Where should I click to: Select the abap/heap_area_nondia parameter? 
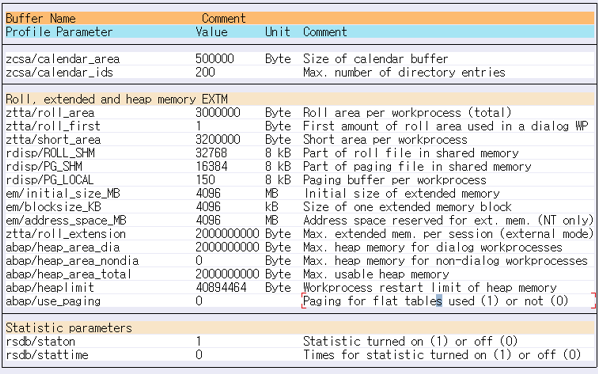pos(72,260)
